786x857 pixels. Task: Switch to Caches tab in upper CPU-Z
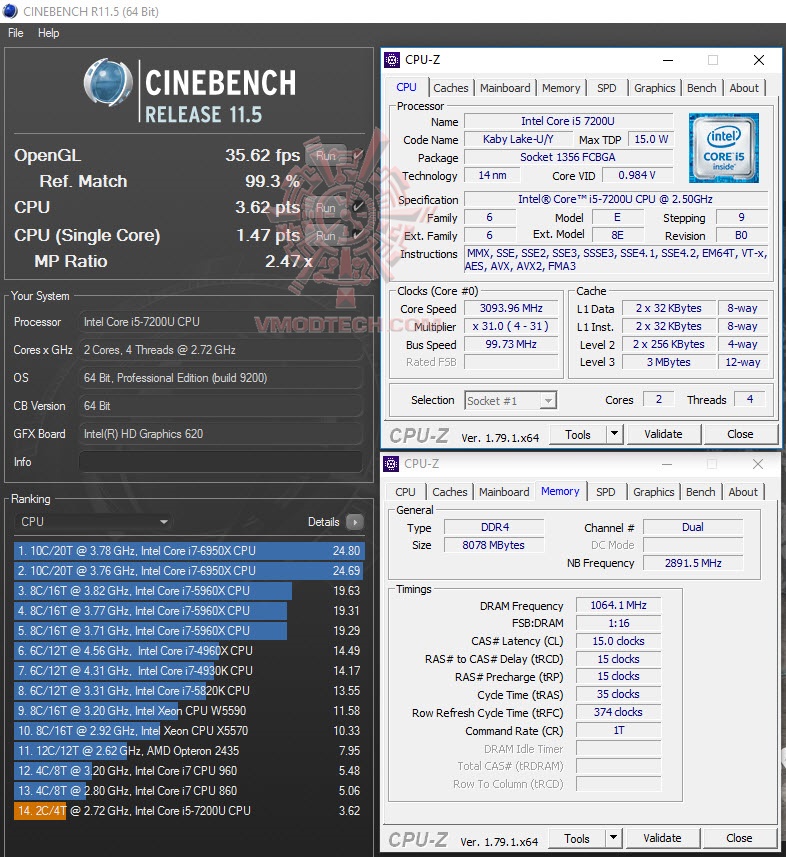pos(451,88)
